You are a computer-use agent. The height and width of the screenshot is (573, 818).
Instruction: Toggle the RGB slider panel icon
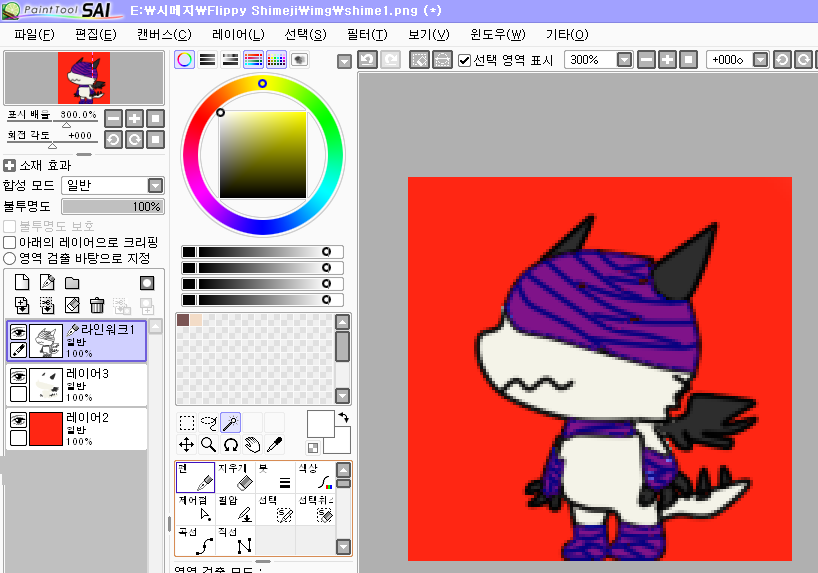coord(207,59)
